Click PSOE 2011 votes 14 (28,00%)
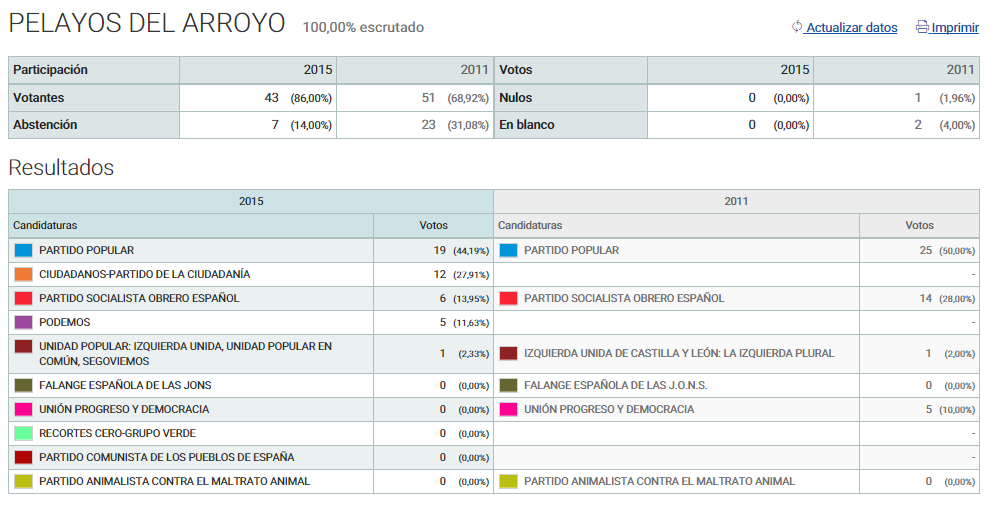 (947, 299)
